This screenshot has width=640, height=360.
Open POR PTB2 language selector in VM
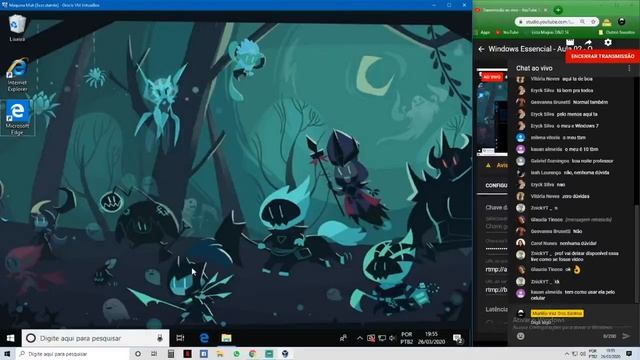407,338
